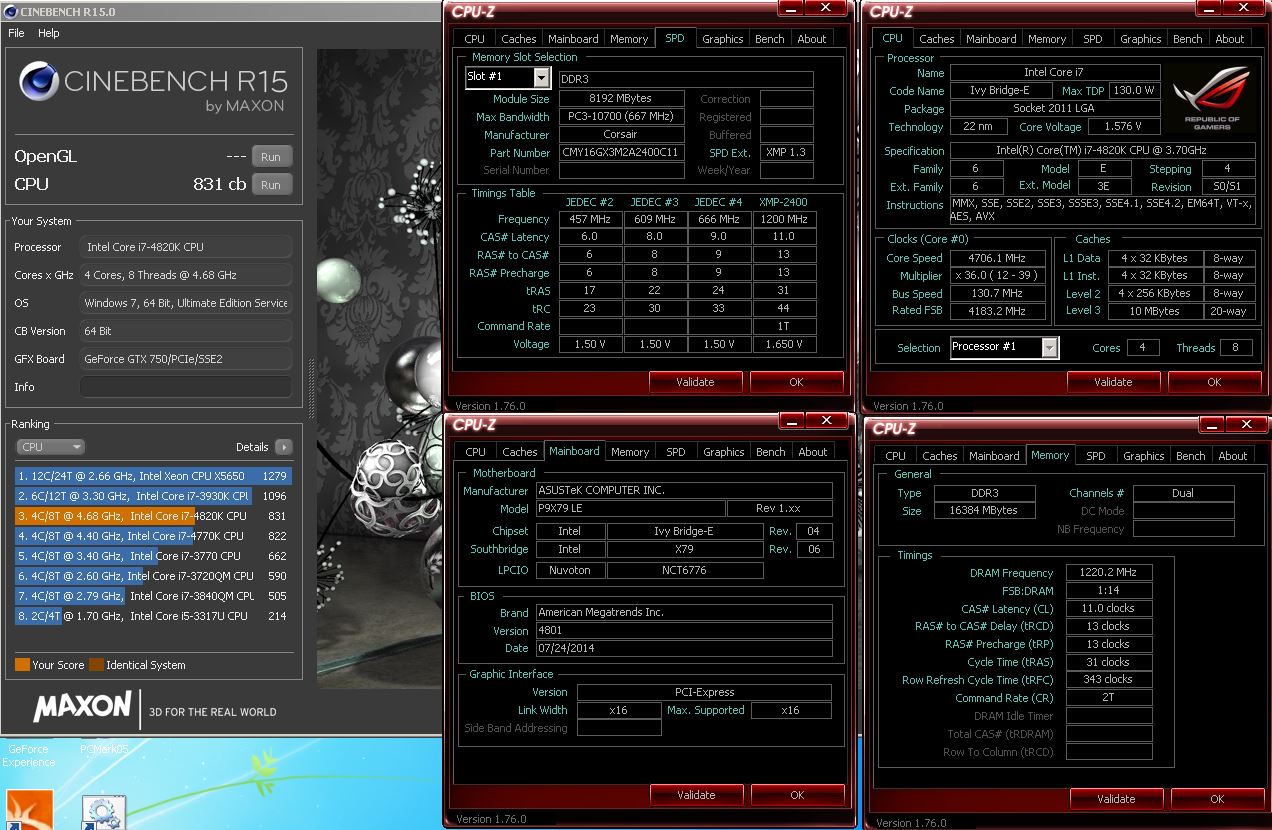Select the Core i7-3720QM ranking row

click(x=154, y=576)
